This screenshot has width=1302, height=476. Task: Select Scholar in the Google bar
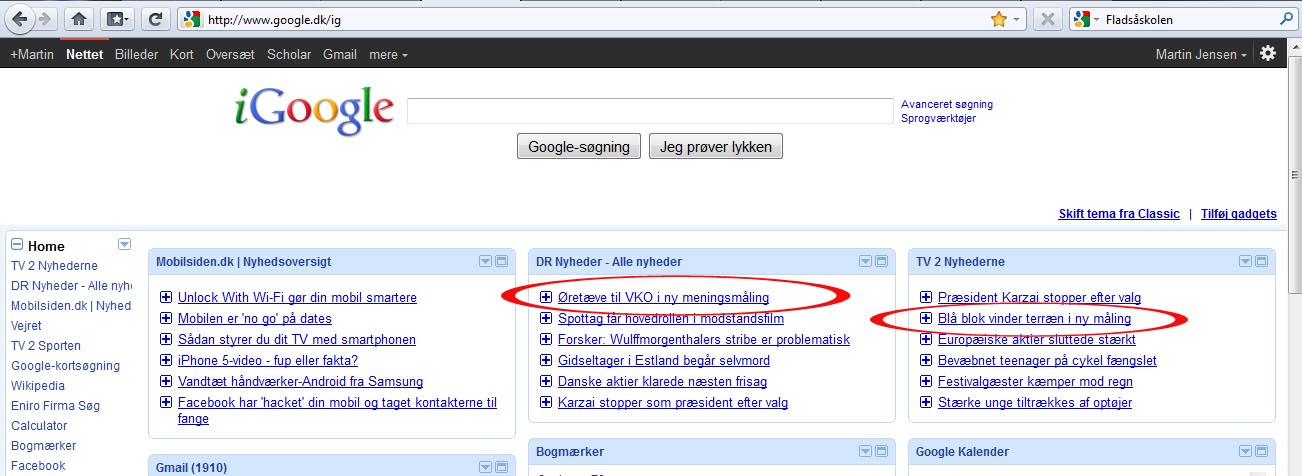click(x=289, y=55)
